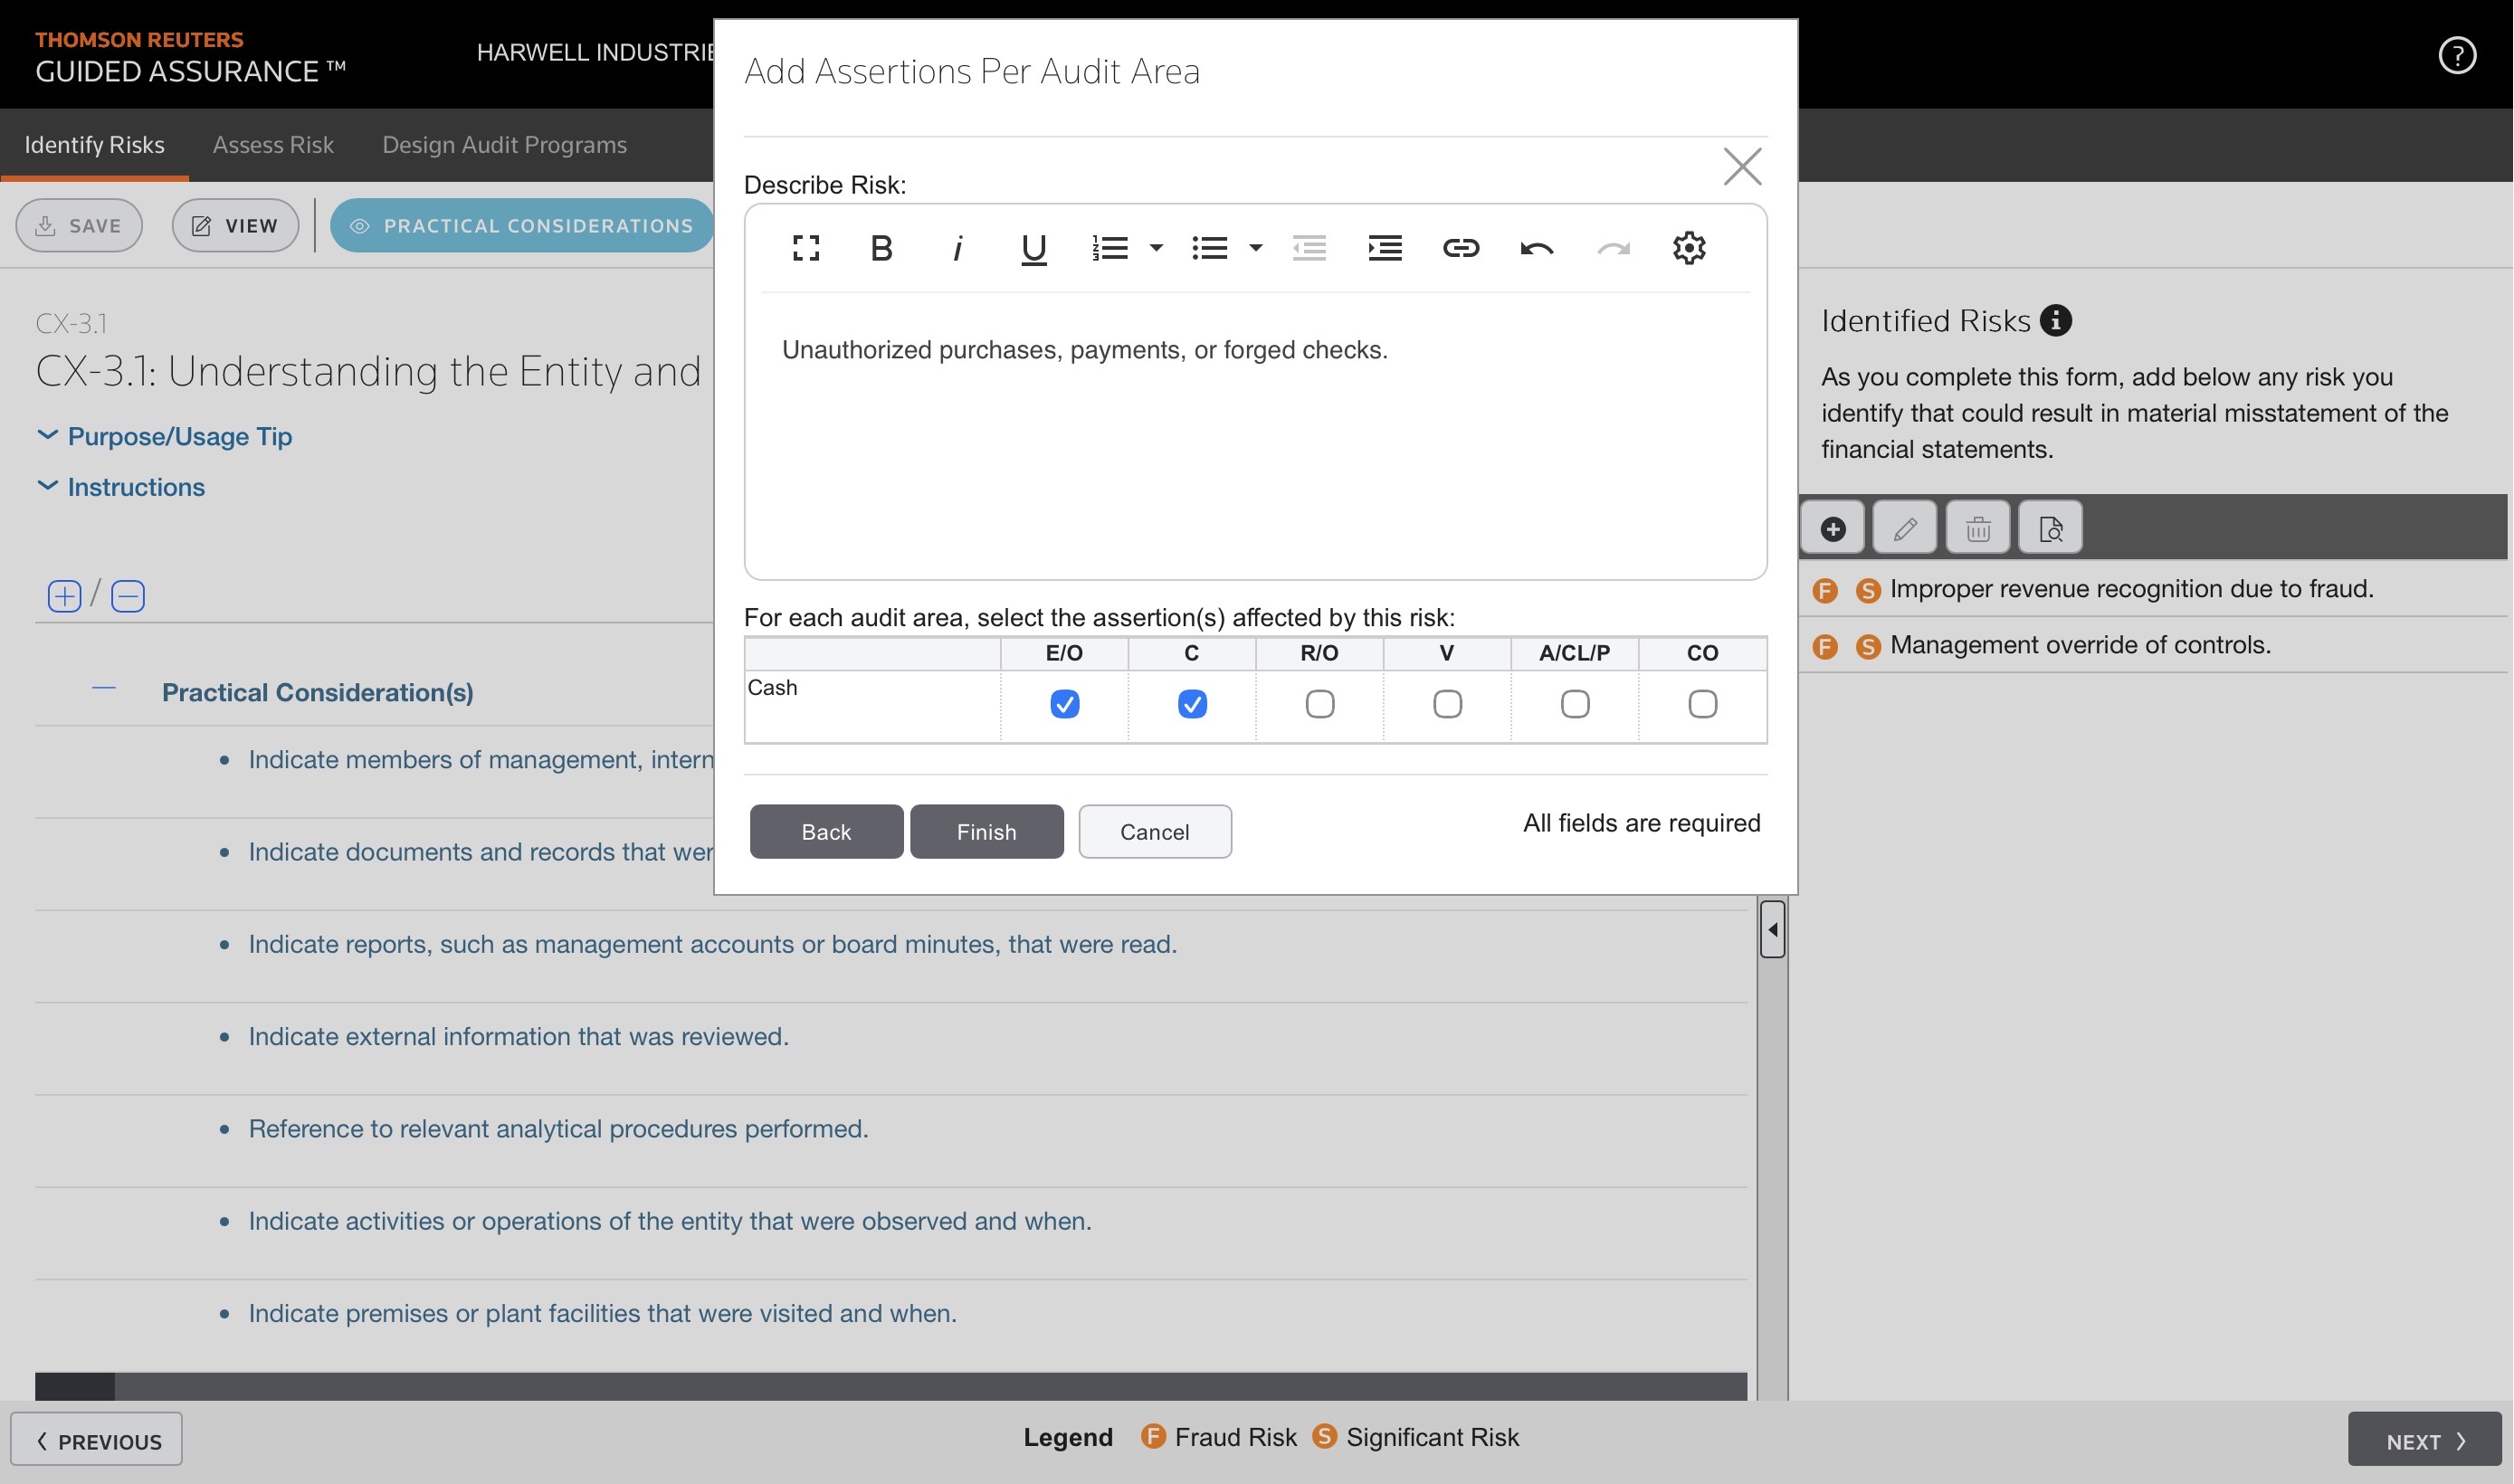The image size is (2514, 1484).
Task: Check the R/O assertion for Cash
Action: [1319, 704]
